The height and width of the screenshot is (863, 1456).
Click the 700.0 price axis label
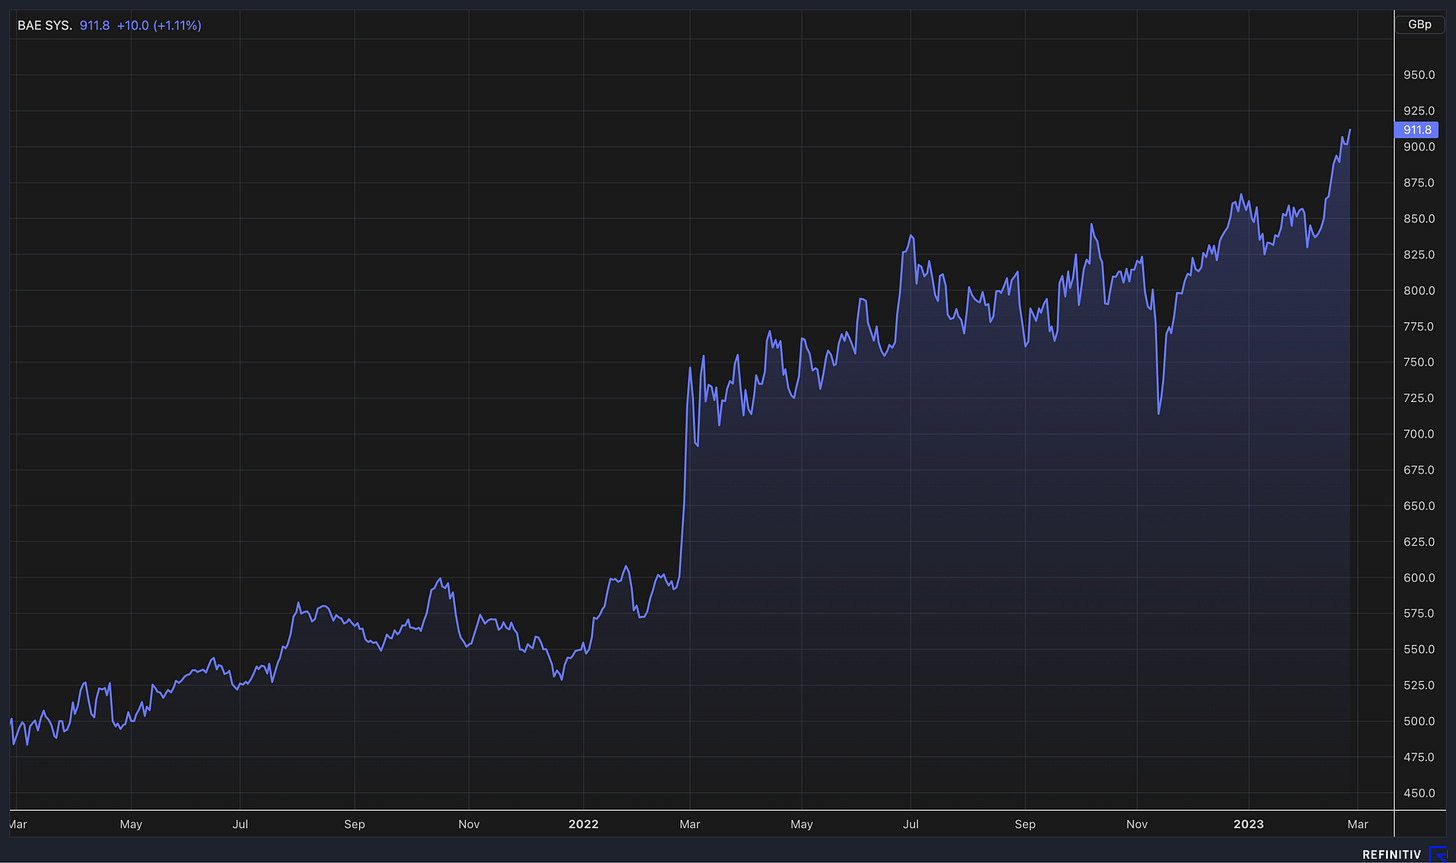(1419, 434)
